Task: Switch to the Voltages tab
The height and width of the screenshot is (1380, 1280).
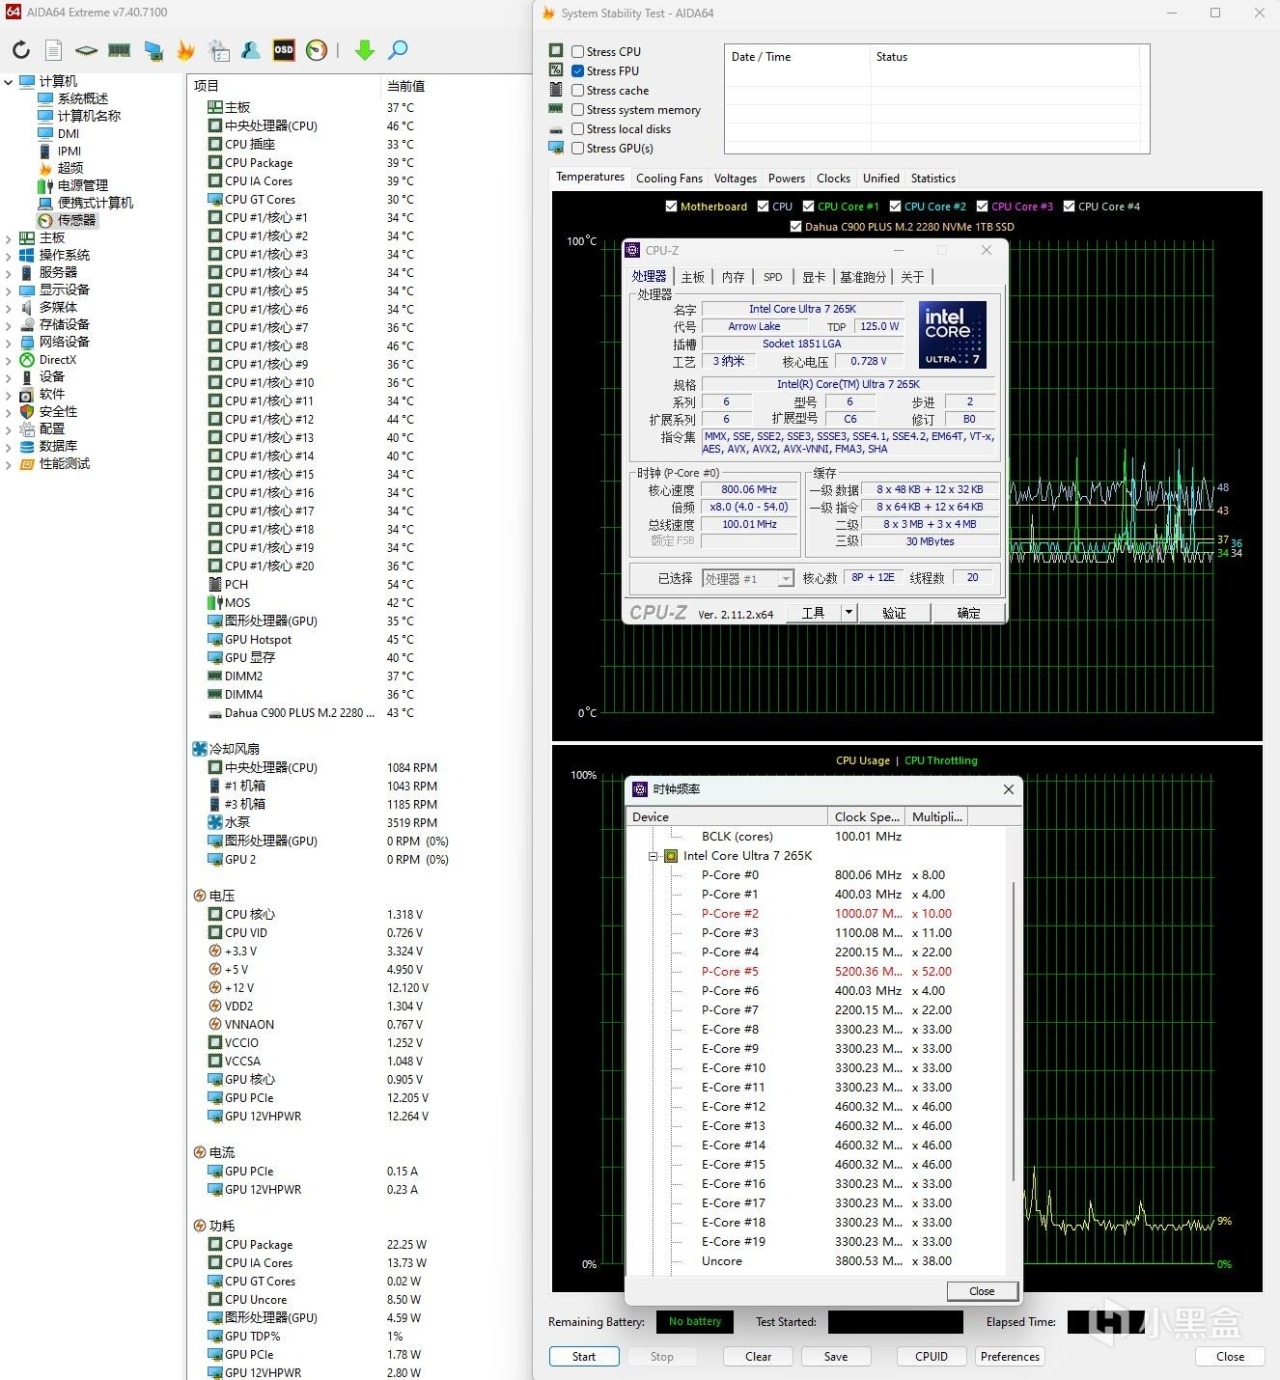Action: (735, 178)
